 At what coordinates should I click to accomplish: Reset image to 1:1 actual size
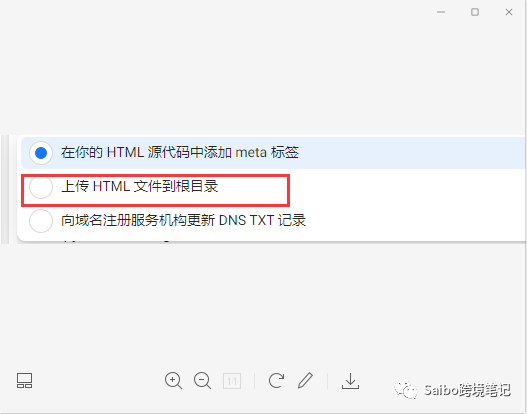tap(232, 381)
